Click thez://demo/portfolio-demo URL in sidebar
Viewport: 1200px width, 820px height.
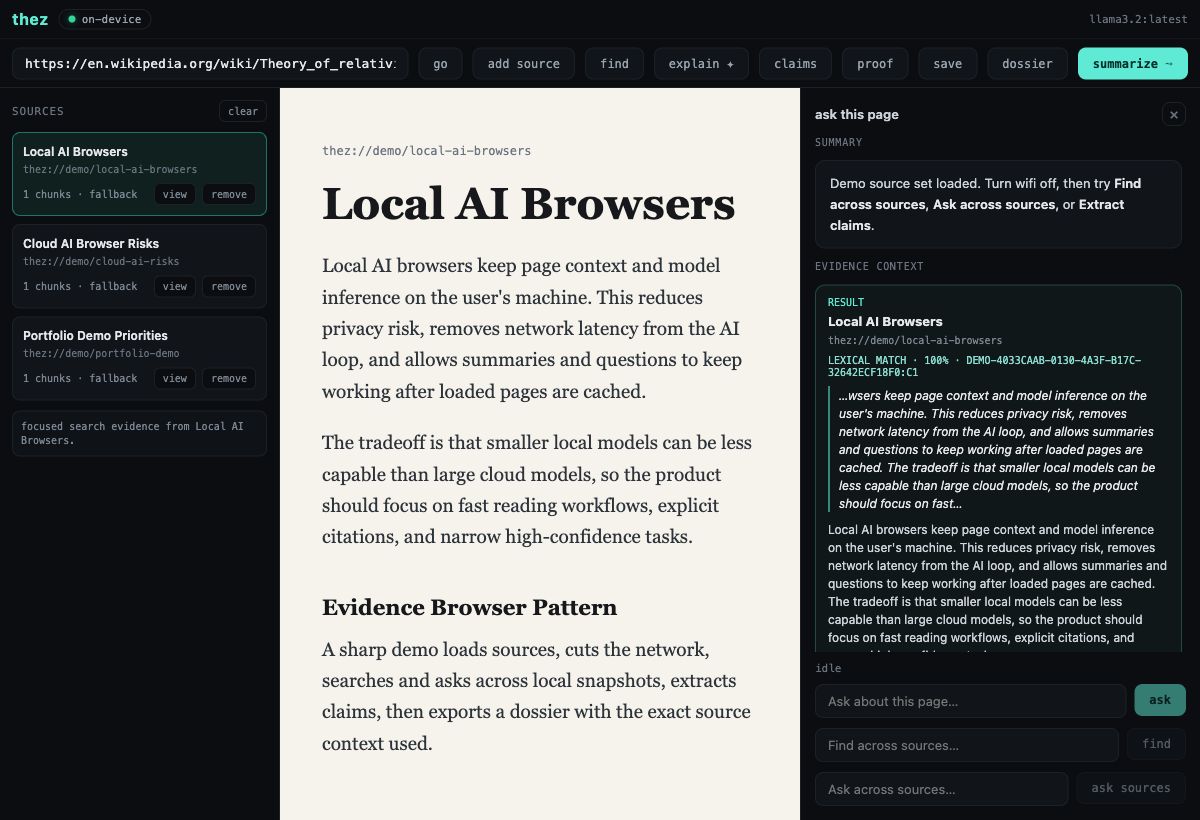[x=101, y=354]
